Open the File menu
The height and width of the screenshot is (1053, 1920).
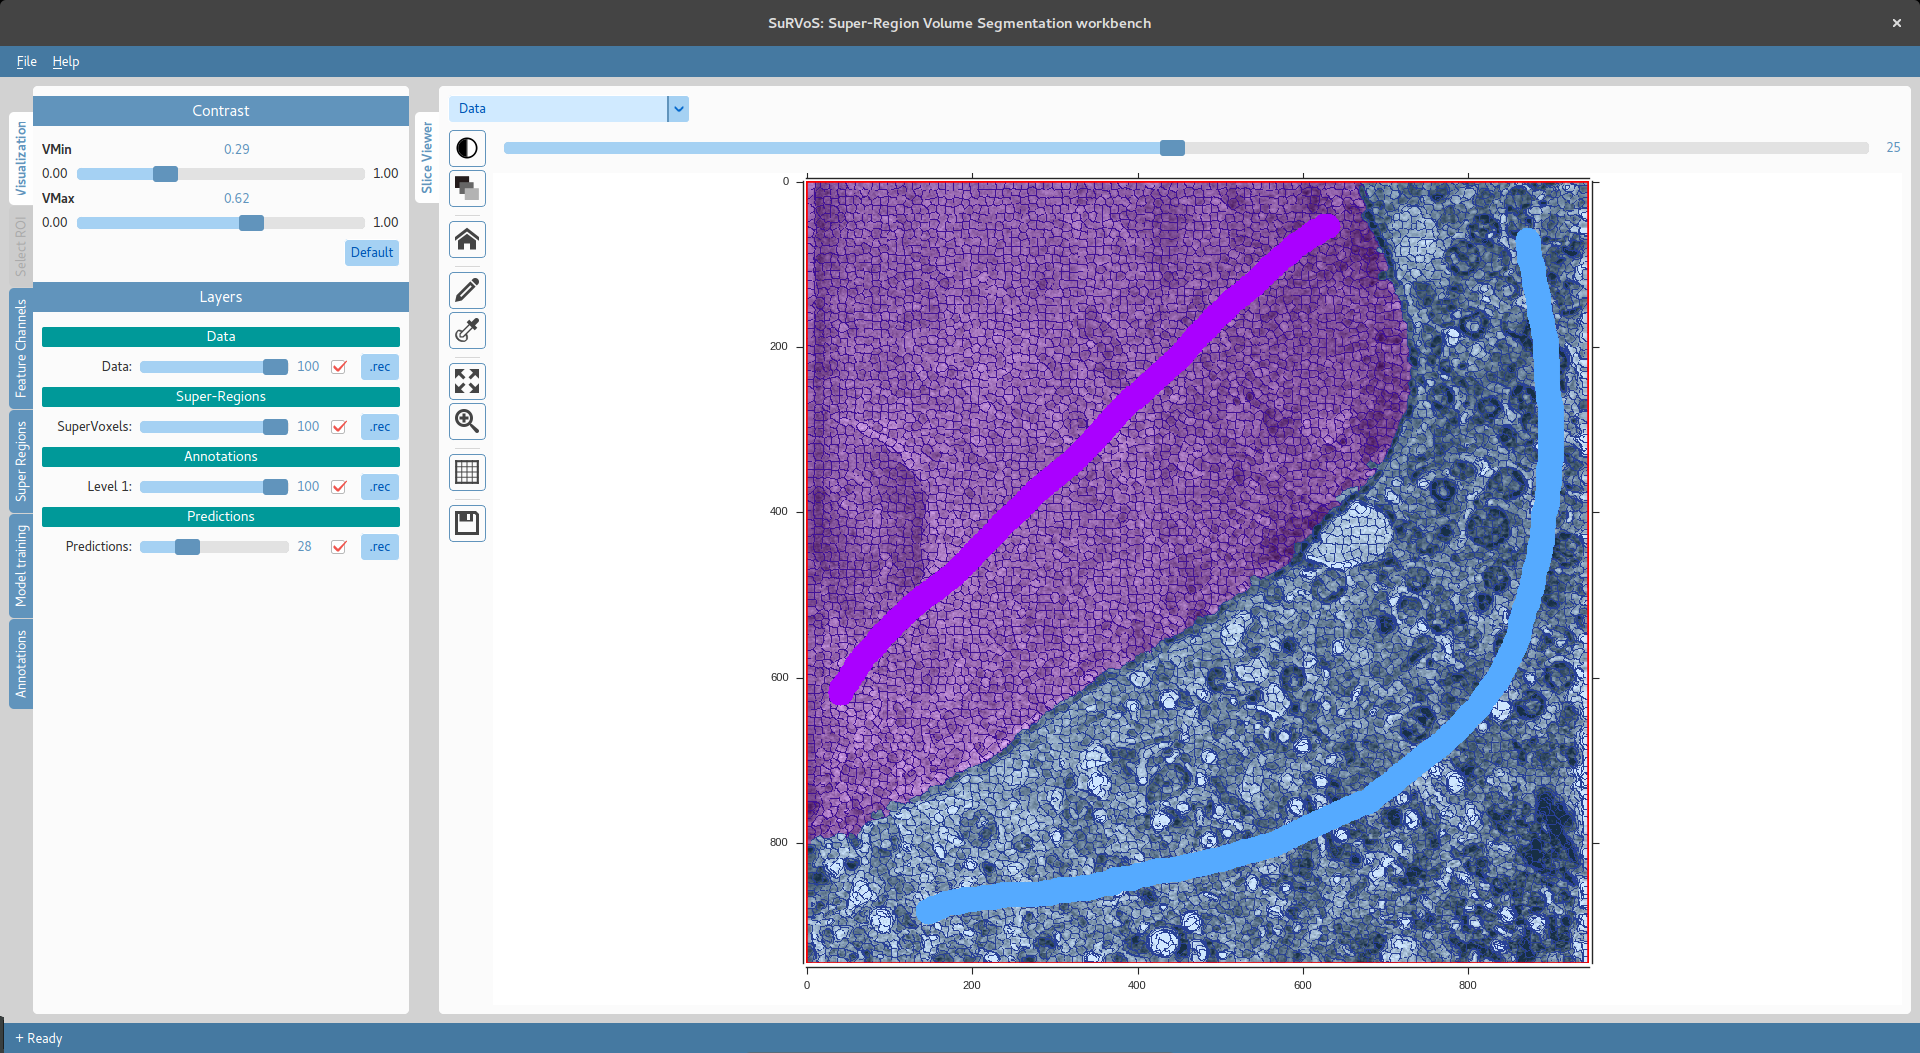point(26,61)
